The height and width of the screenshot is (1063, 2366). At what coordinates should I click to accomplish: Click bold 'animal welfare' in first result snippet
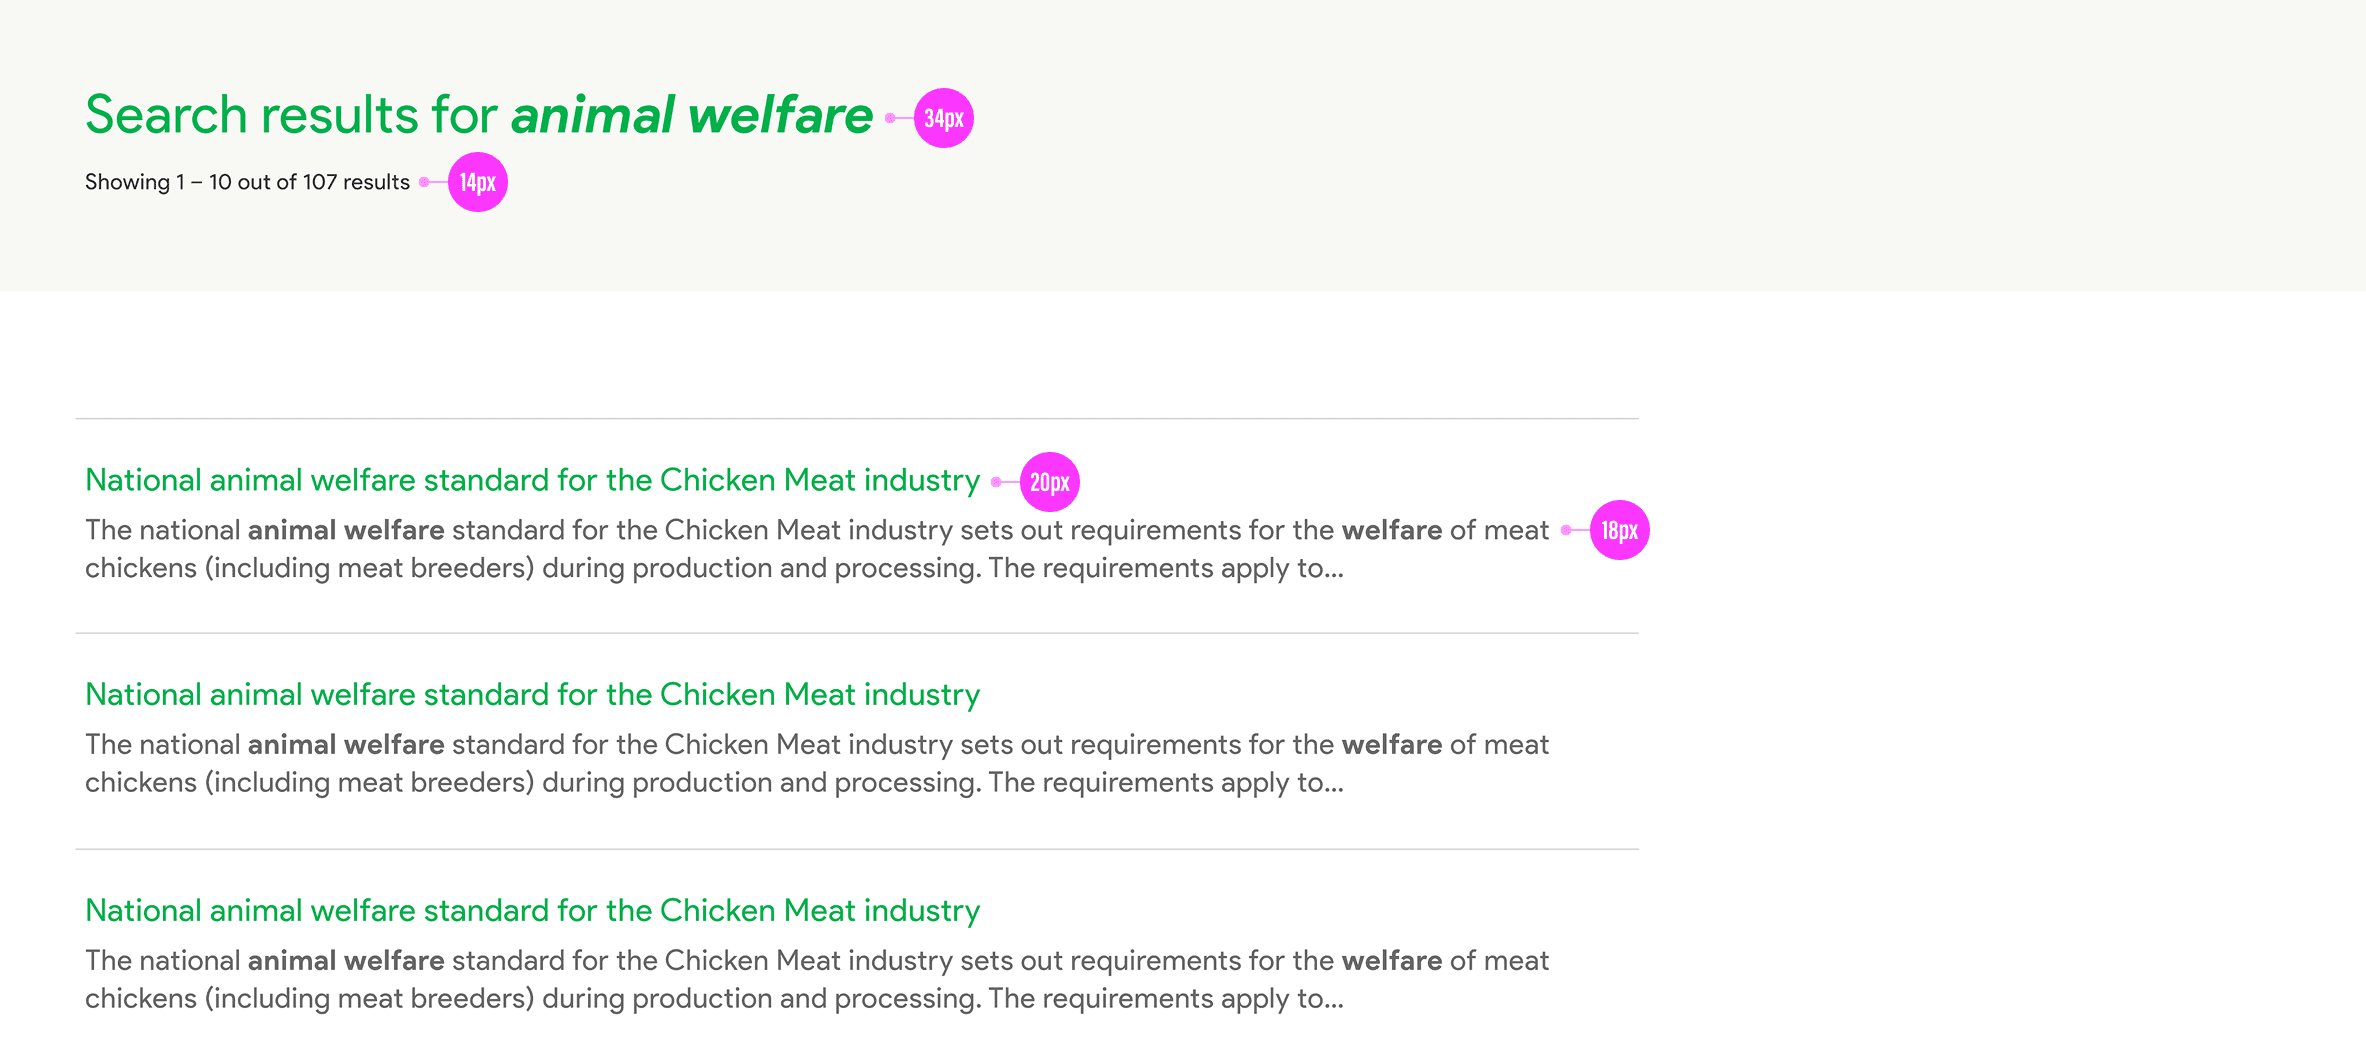click(x=346, y=530)
